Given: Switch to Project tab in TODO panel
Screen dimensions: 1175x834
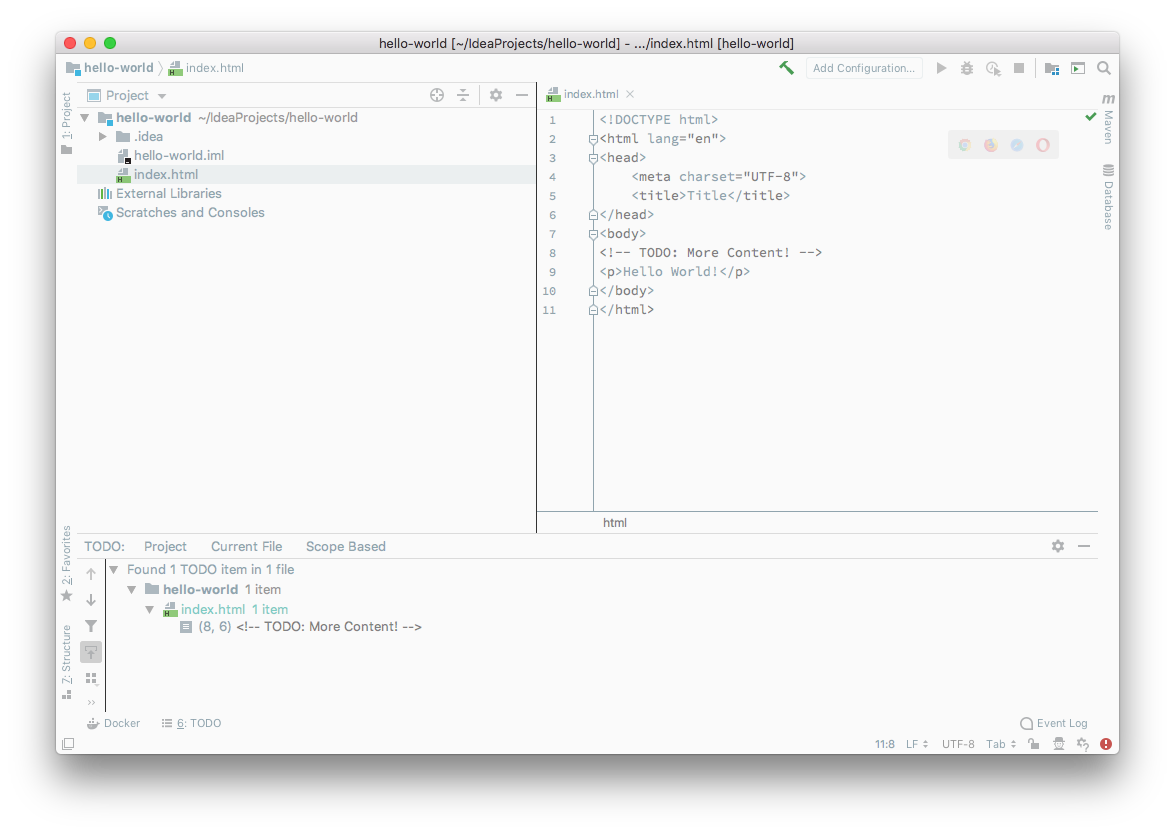Looking at the screenshot, I should (x=165, y=547).
